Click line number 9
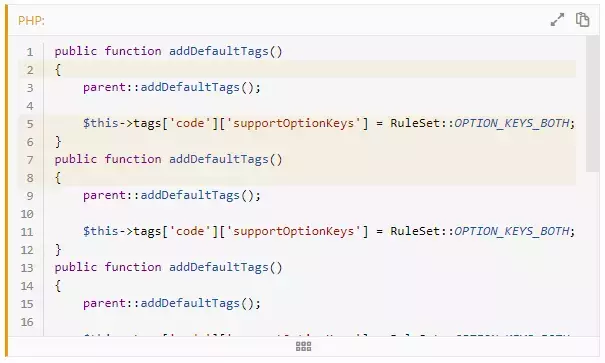 pyautogui.click(x=30, y=196)
